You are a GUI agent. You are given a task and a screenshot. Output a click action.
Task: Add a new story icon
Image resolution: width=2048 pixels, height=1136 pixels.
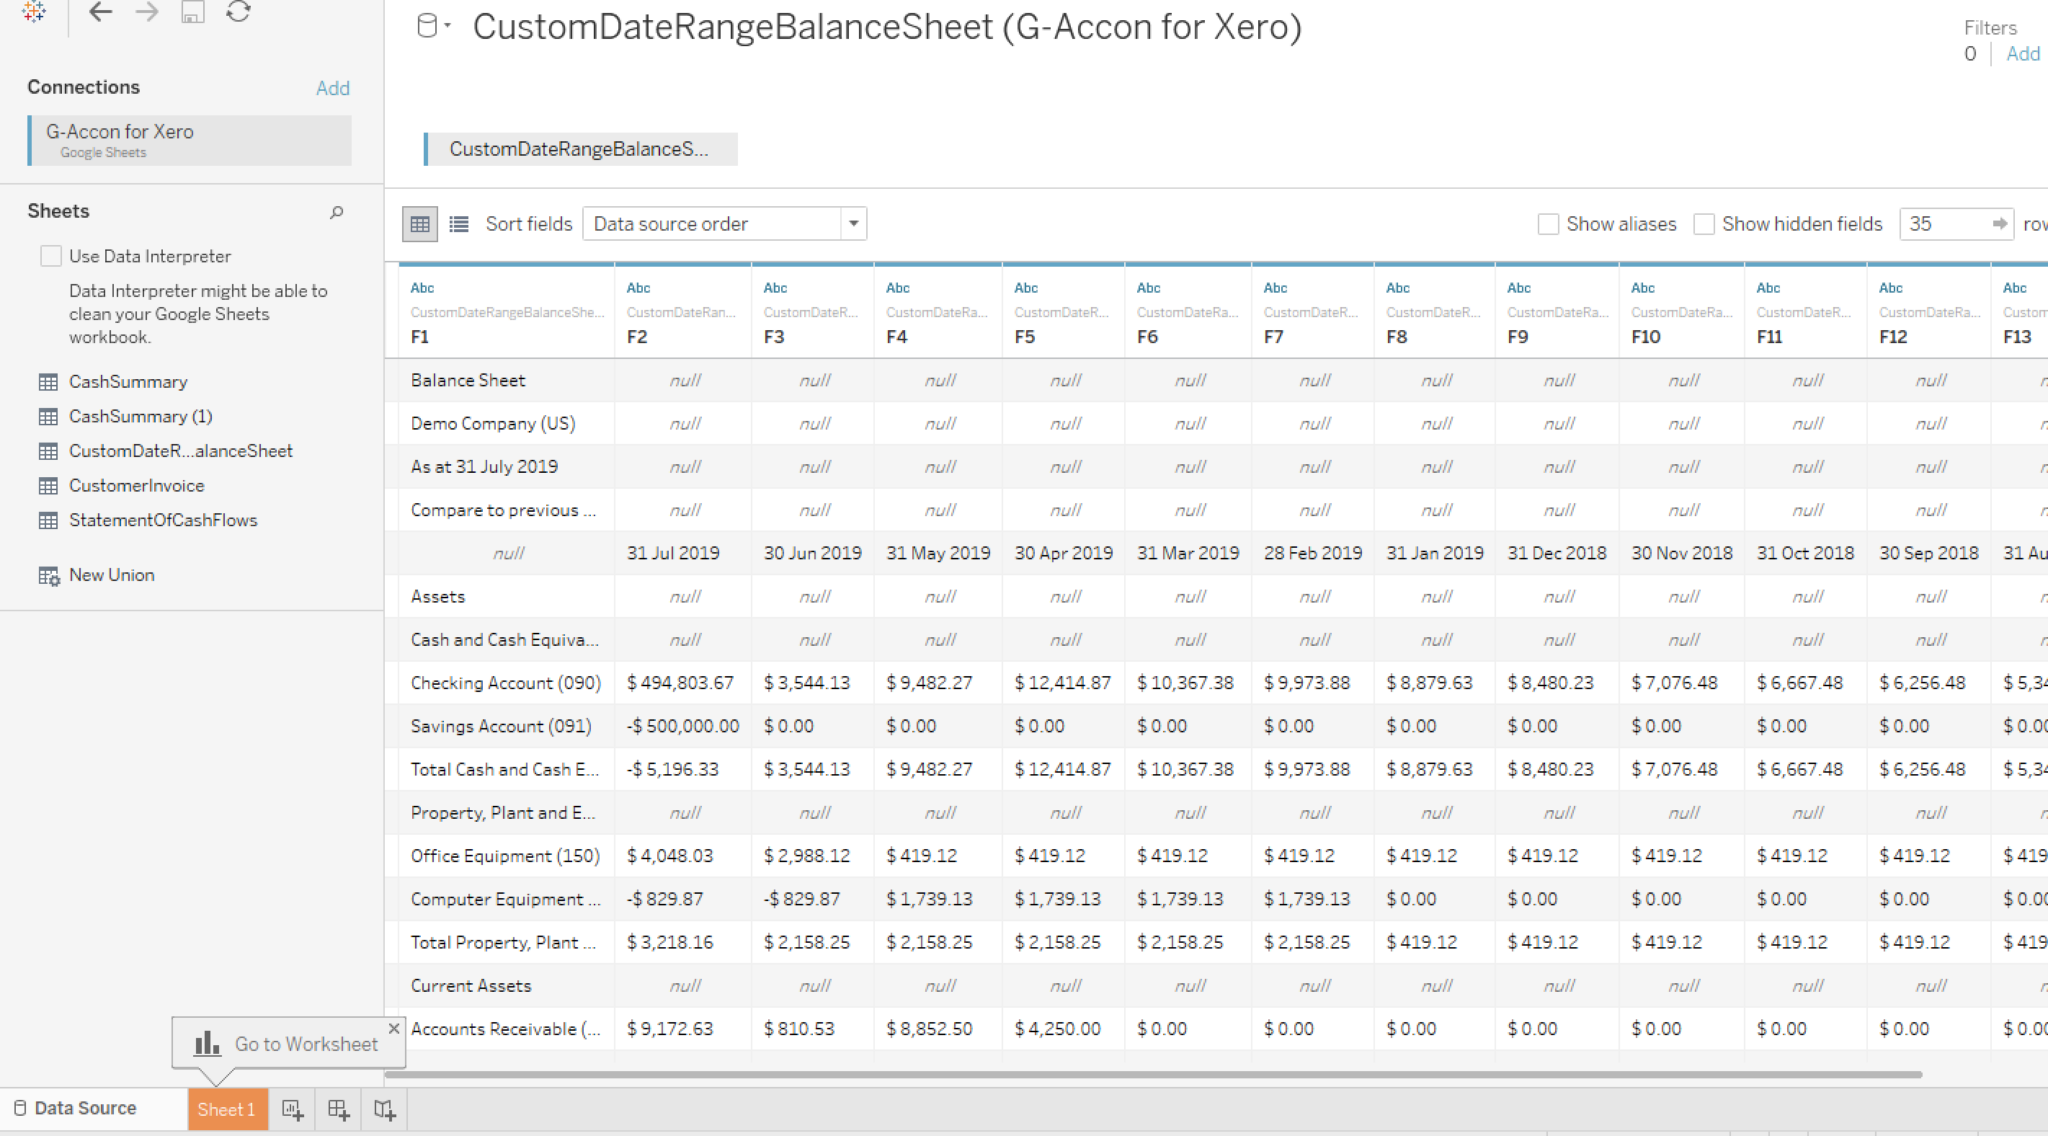pos(384,1110)
